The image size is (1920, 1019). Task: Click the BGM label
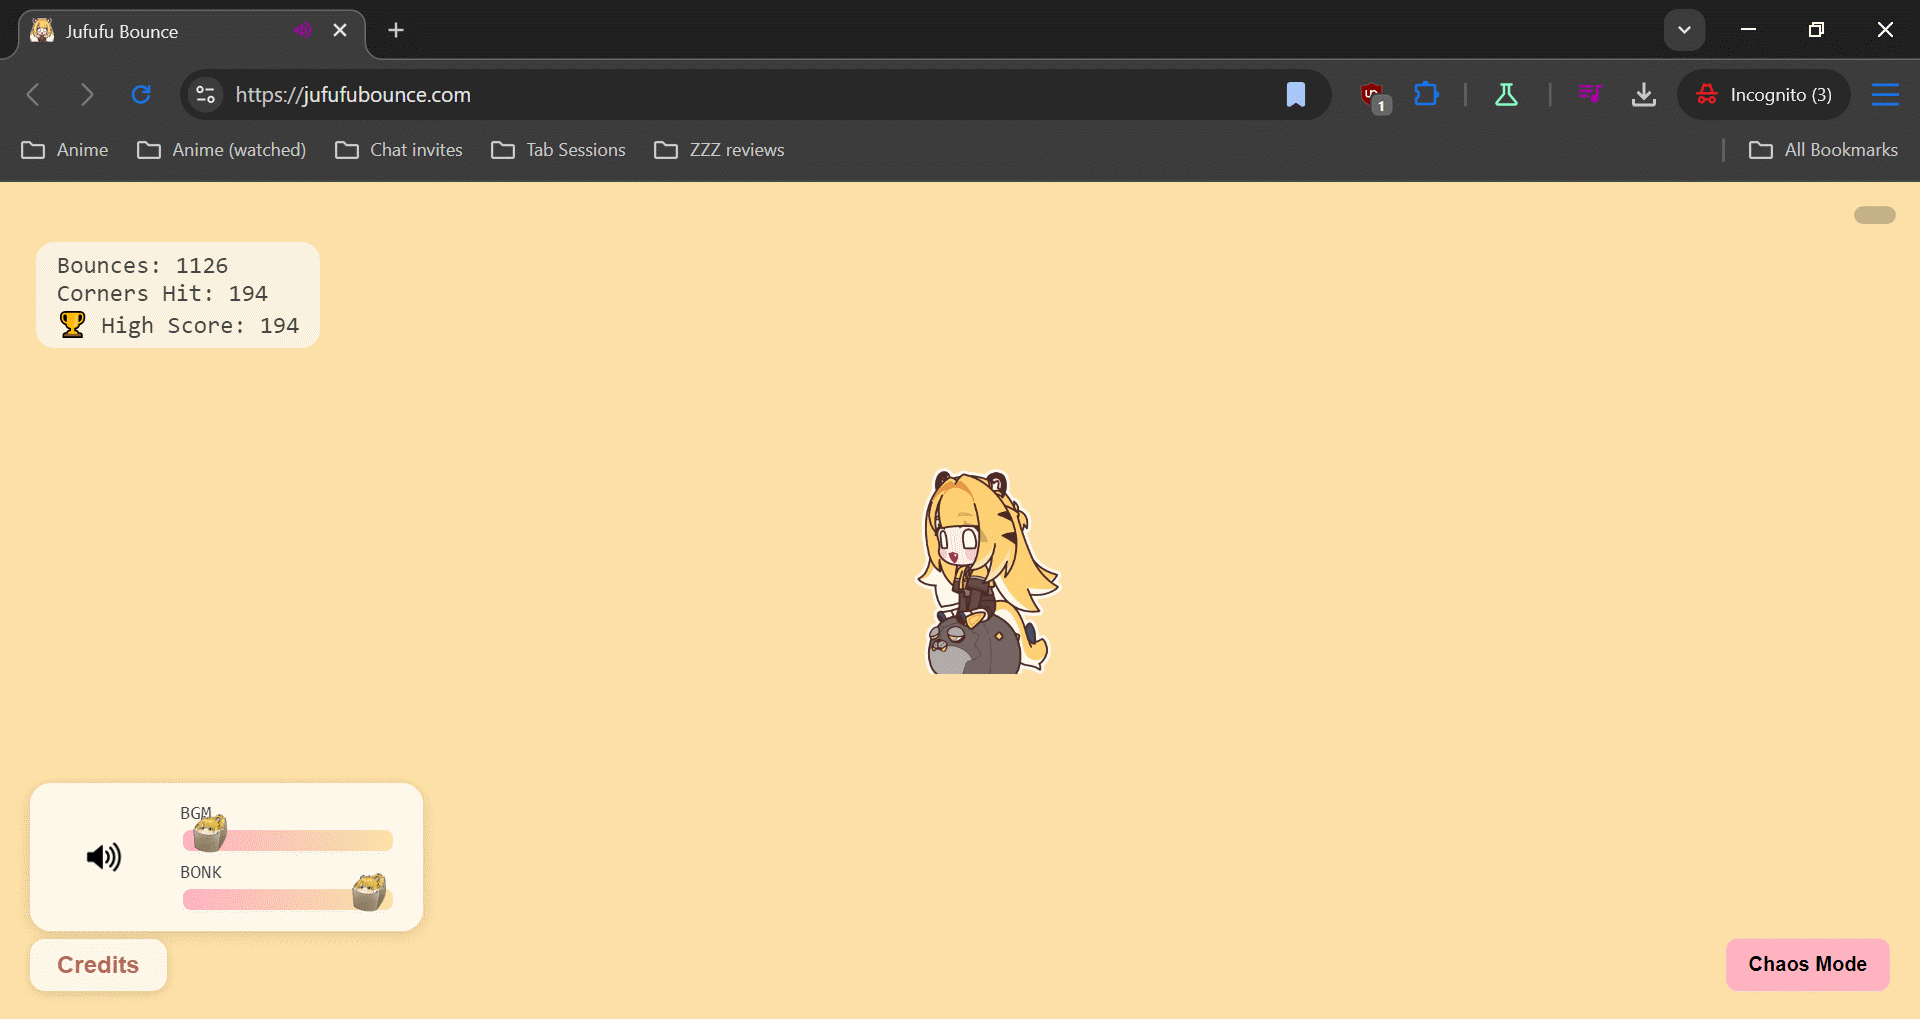click(x=196, y=813)
